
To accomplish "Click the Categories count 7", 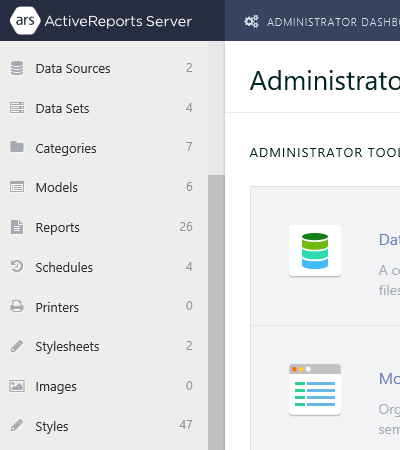I will pos(189,147).
